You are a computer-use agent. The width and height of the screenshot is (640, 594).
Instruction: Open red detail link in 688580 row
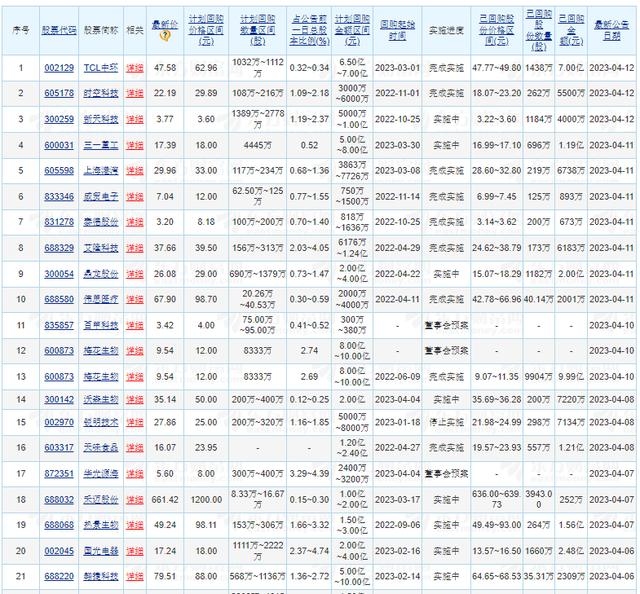[x=135, y=299]
